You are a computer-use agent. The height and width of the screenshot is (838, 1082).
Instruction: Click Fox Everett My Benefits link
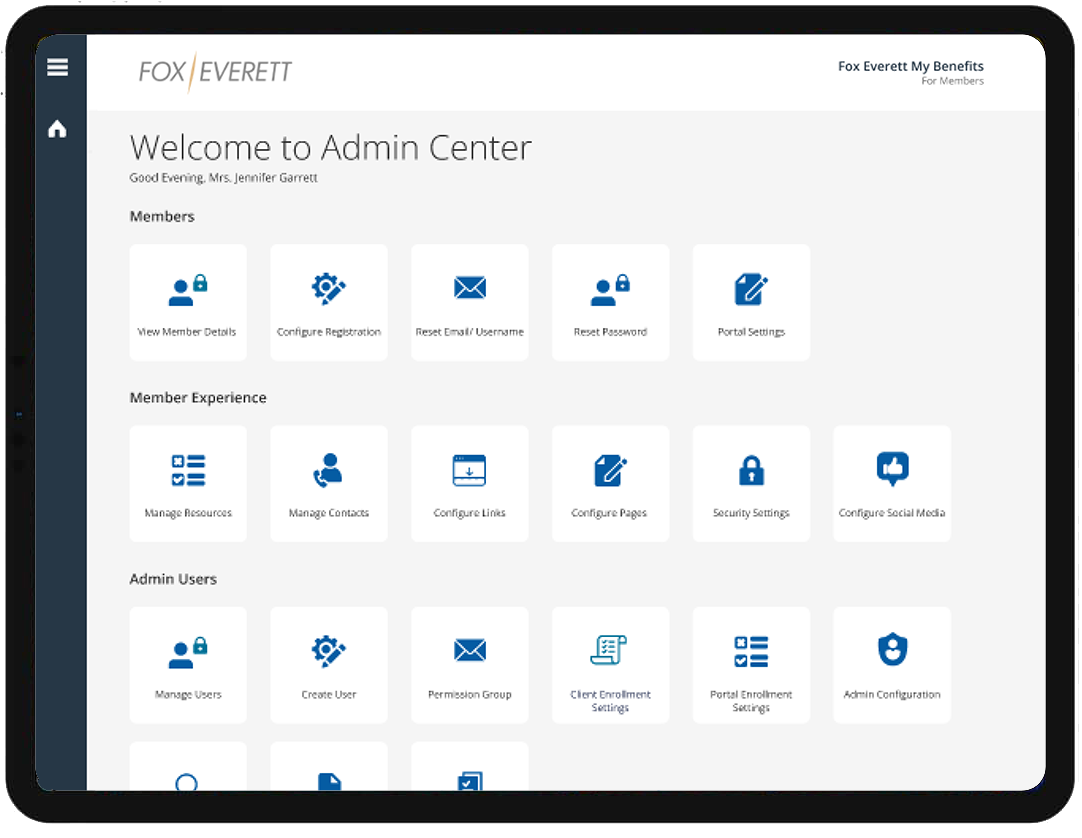(911, 66)
